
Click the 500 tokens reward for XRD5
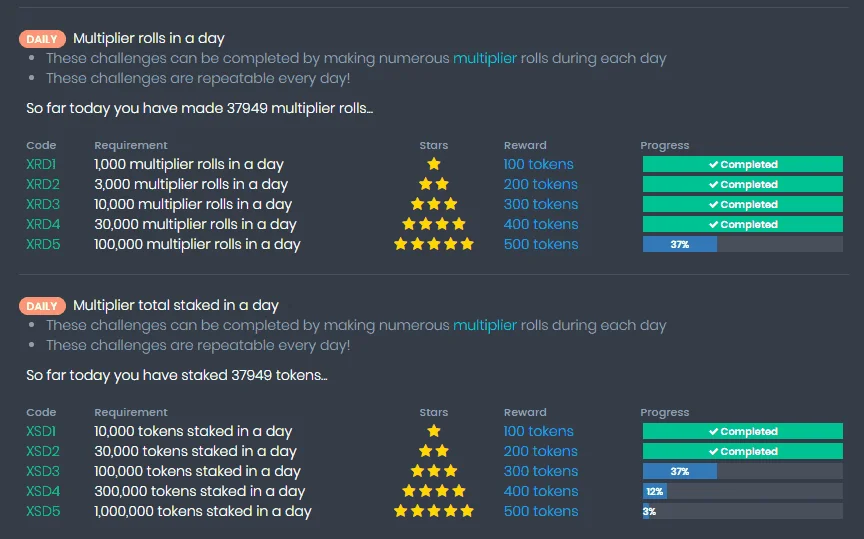click(541, 244)
